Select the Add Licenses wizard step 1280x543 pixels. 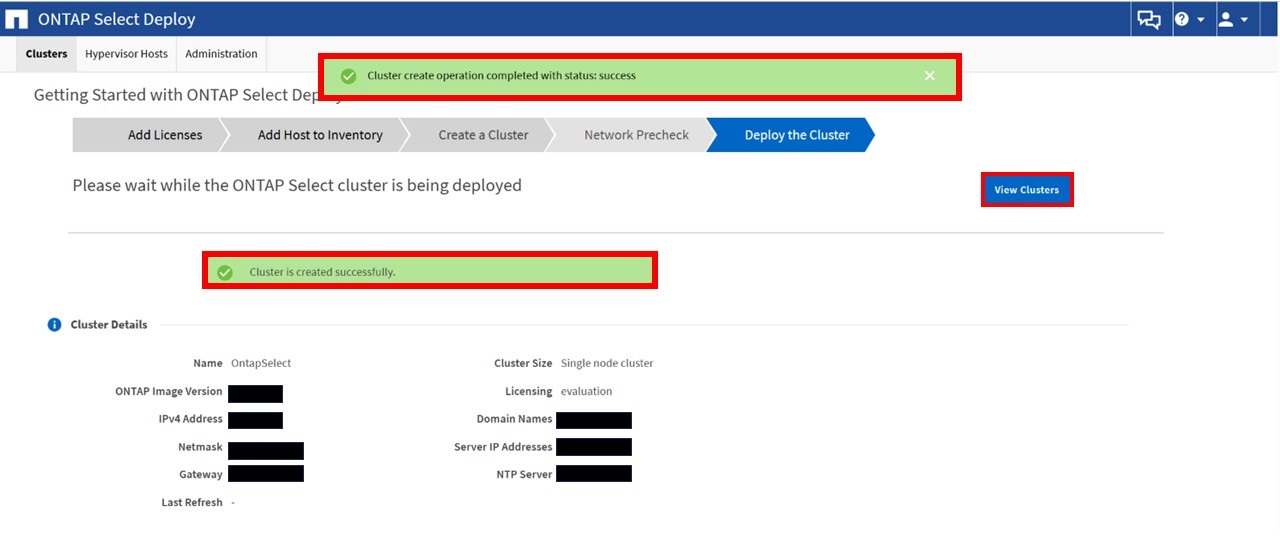coord(164,135)
